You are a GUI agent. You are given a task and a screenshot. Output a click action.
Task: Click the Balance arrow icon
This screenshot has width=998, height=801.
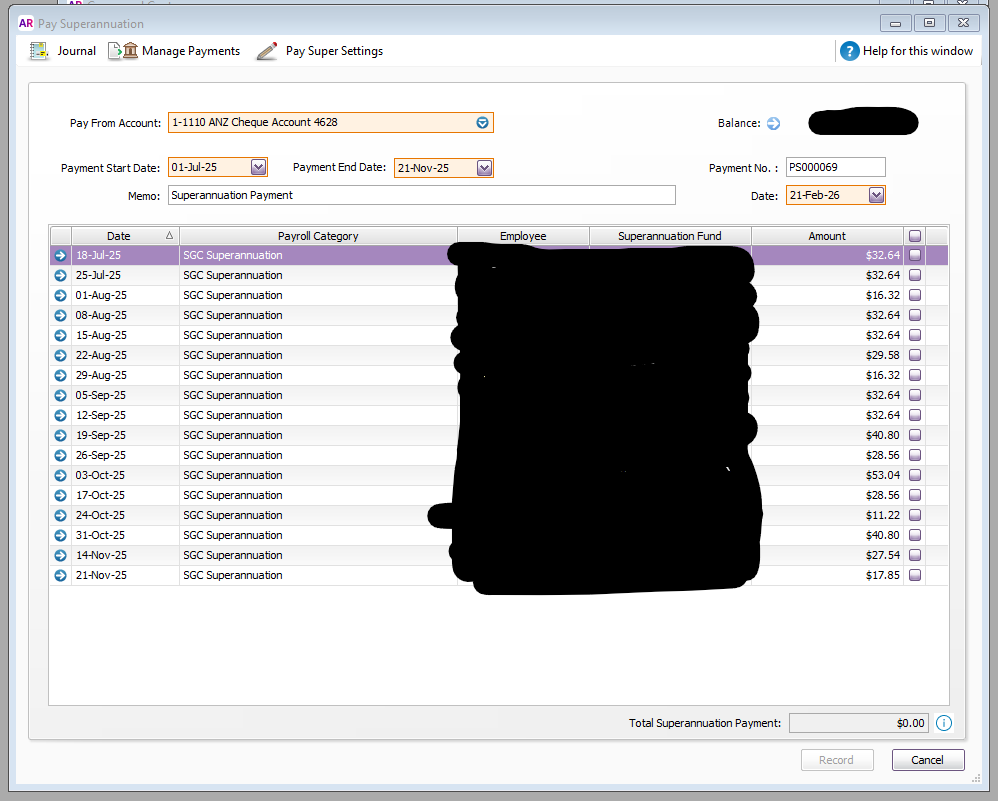(773, 124)
